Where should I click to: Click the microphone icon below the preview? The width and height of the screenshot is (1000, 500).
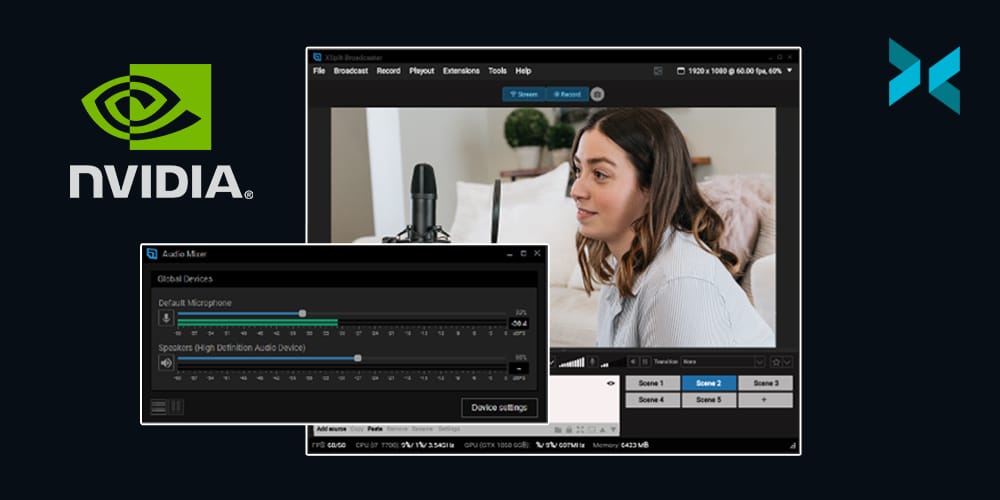click(593, 361)
